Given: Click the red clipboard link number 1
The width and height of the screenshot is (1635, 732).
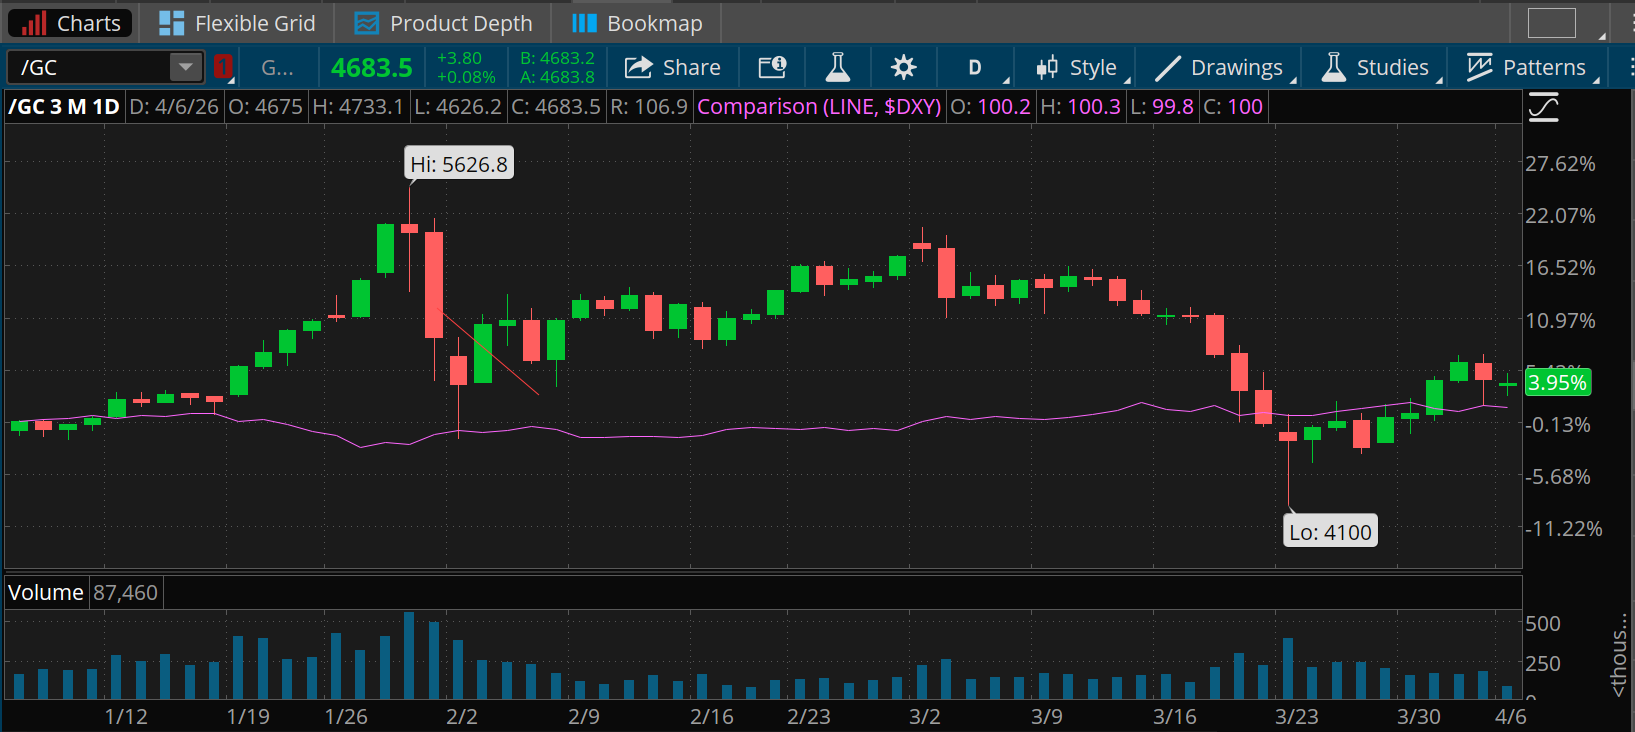Looking at the screenshot, I should tap(222, 67).
